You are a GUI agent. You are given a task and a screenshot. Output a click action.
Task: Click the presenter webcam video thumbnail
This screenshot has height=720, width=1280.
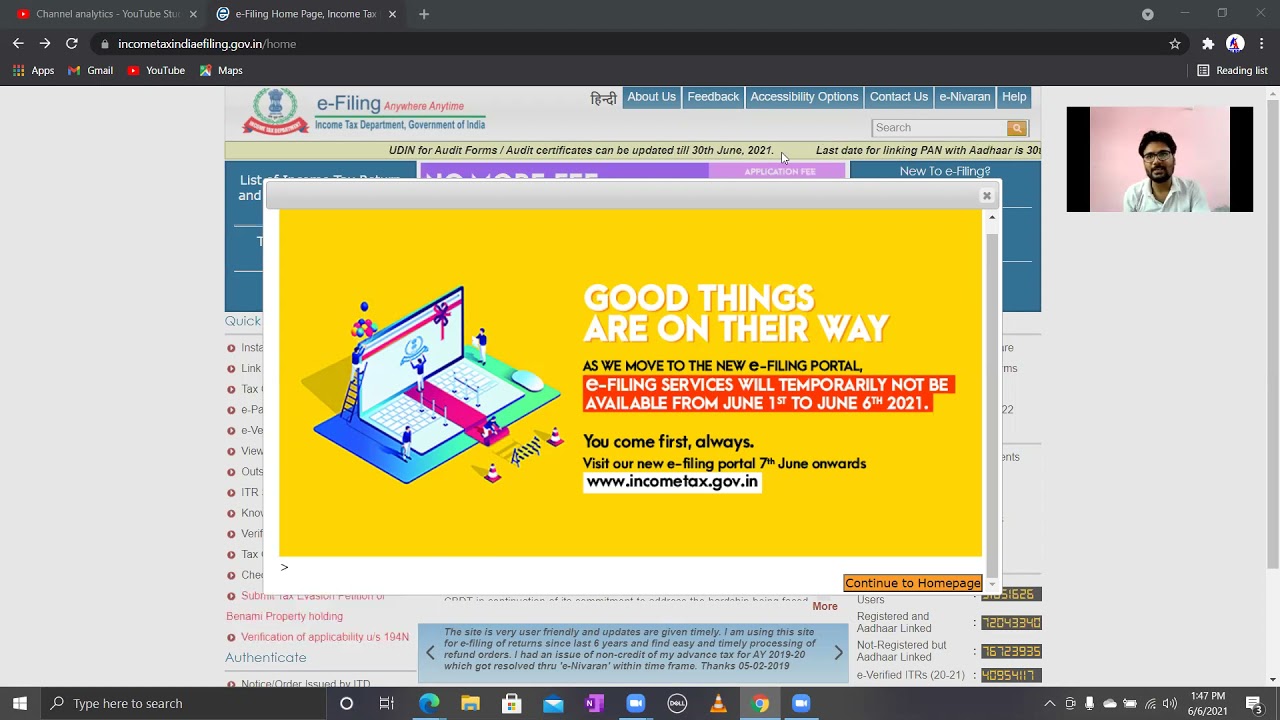pos(1159,159)
